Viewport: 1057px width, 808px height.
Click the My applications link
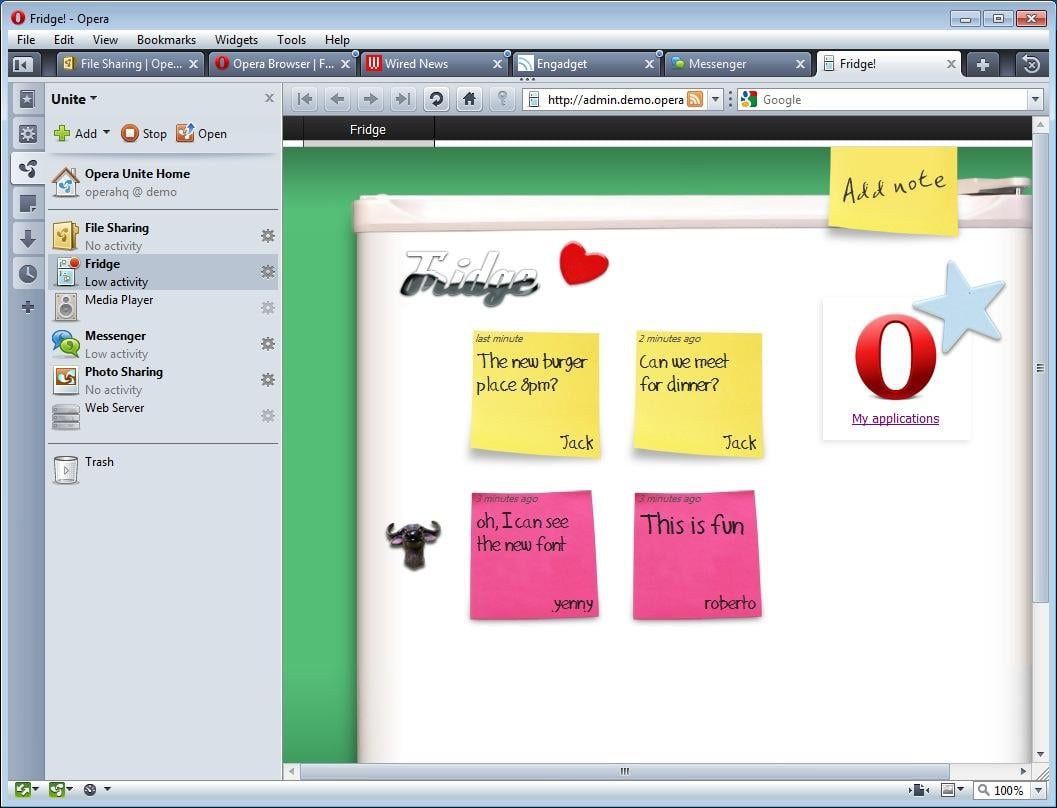895,419
